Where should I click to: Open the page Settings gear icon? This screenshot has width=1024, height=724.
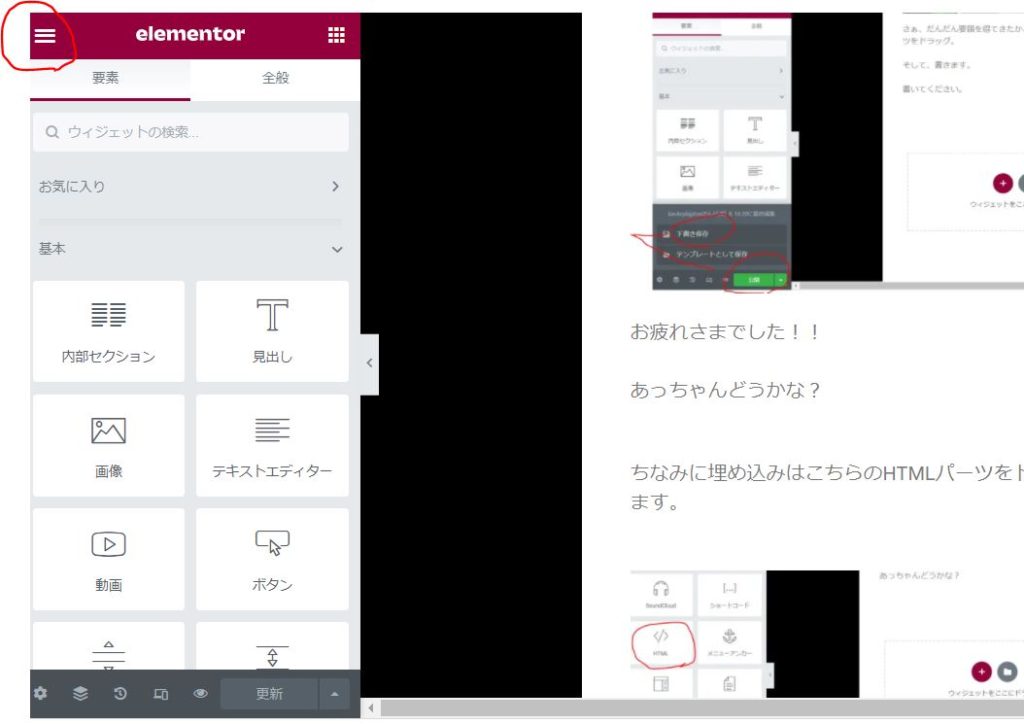click(x=41, y=693)
